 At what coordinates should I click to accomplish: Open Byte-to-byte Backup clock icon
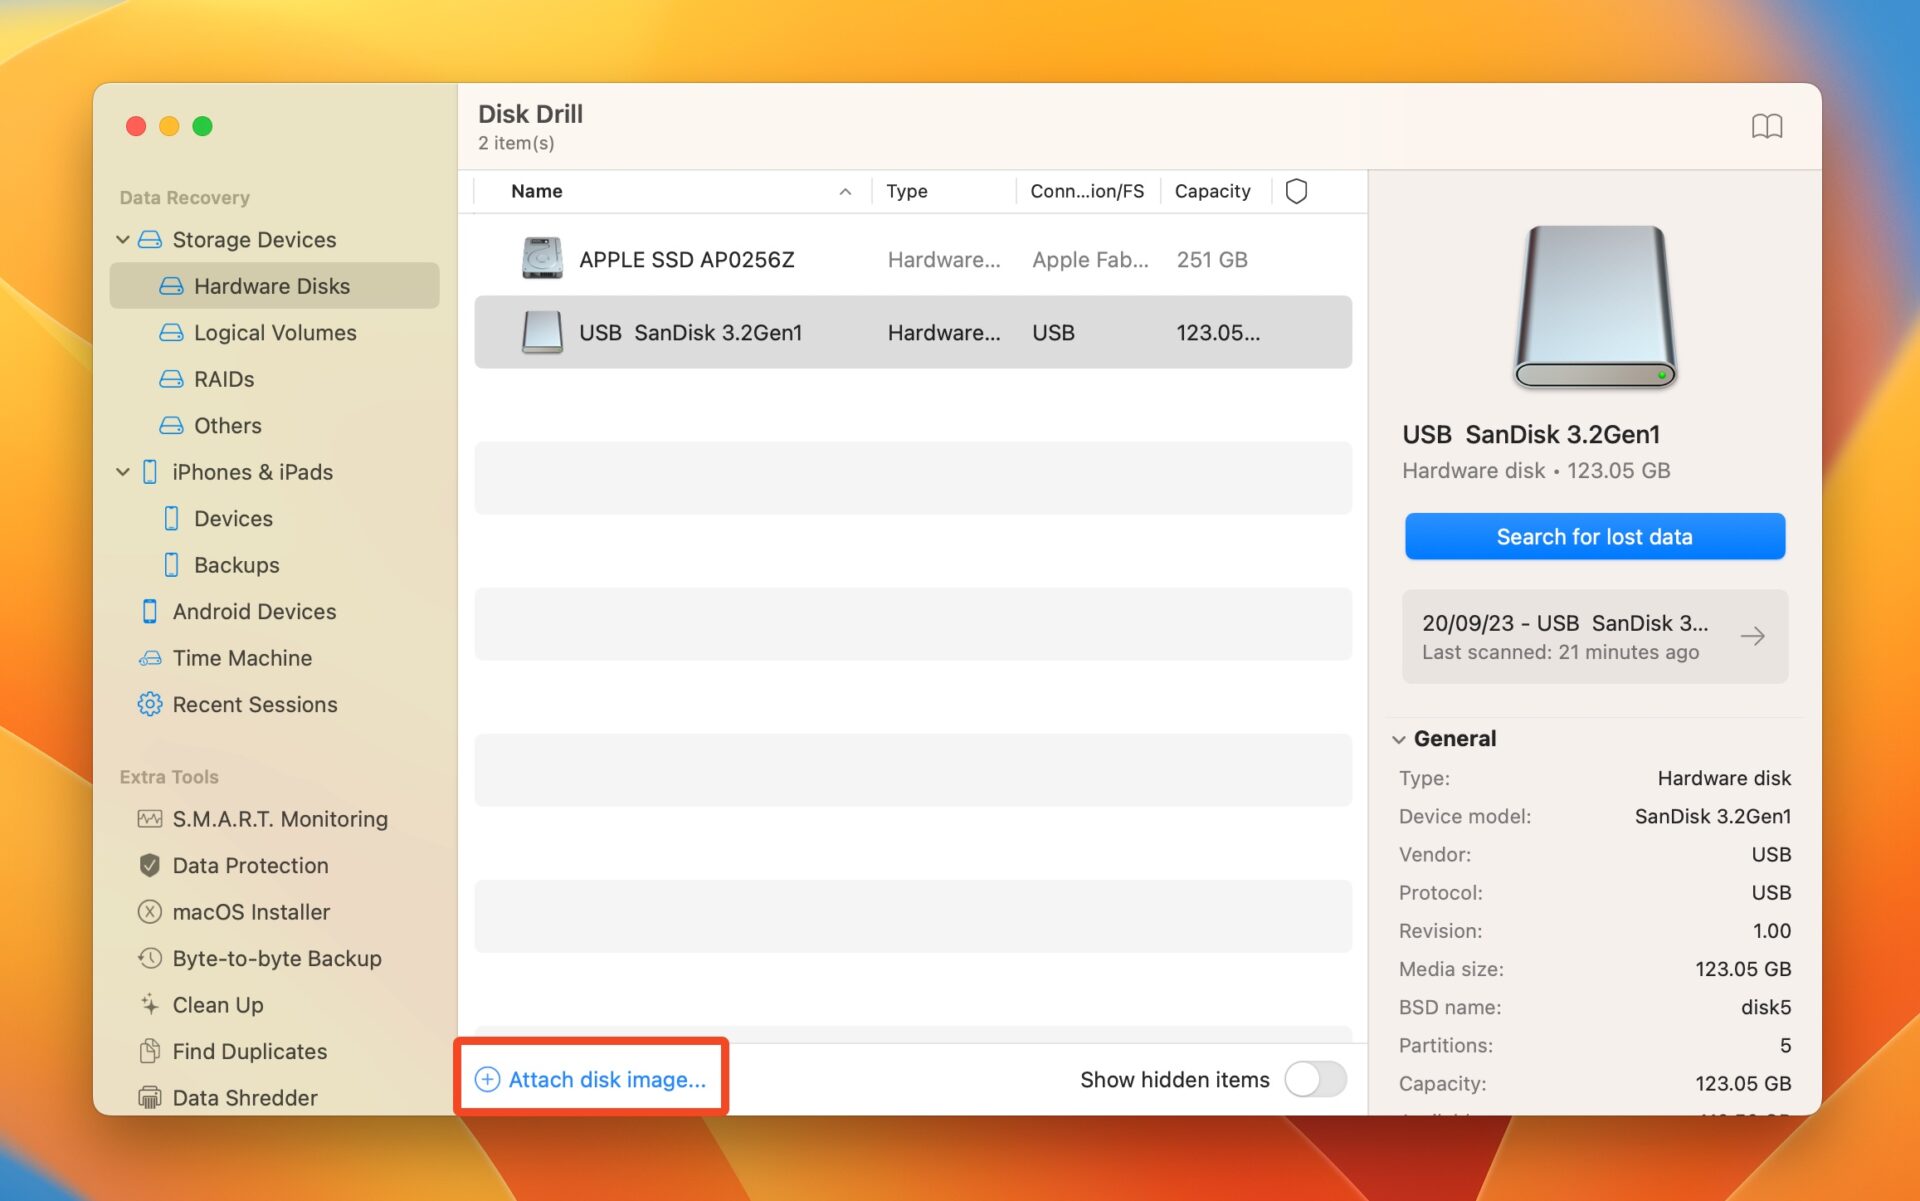[x=149, y=958]
